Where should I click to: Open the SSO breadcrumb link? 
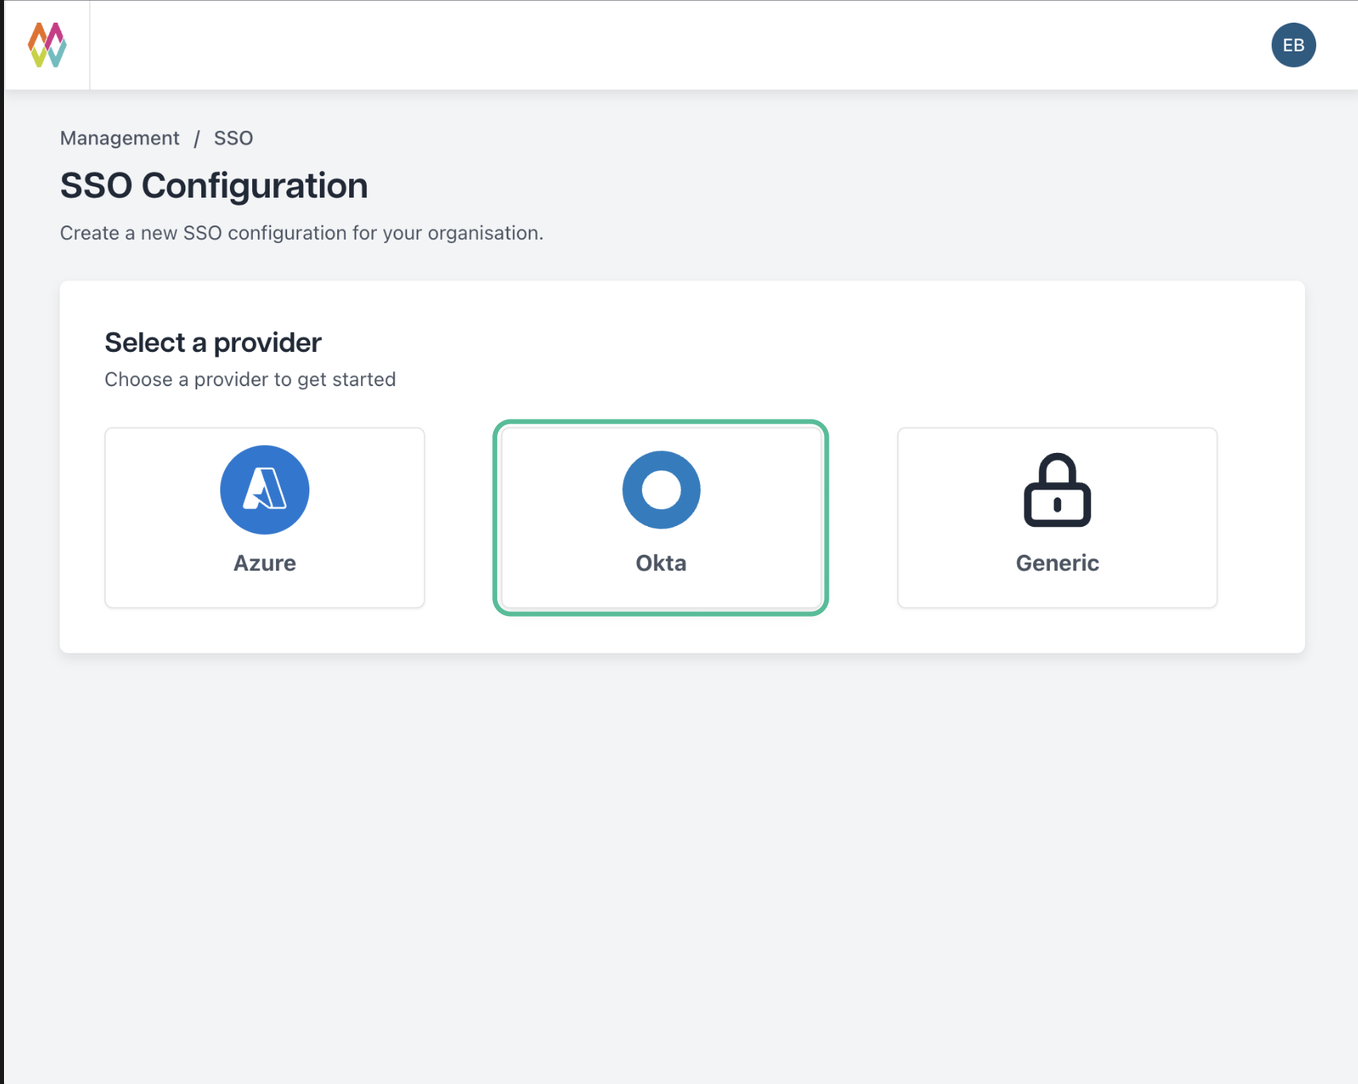[x=233, y=138]
